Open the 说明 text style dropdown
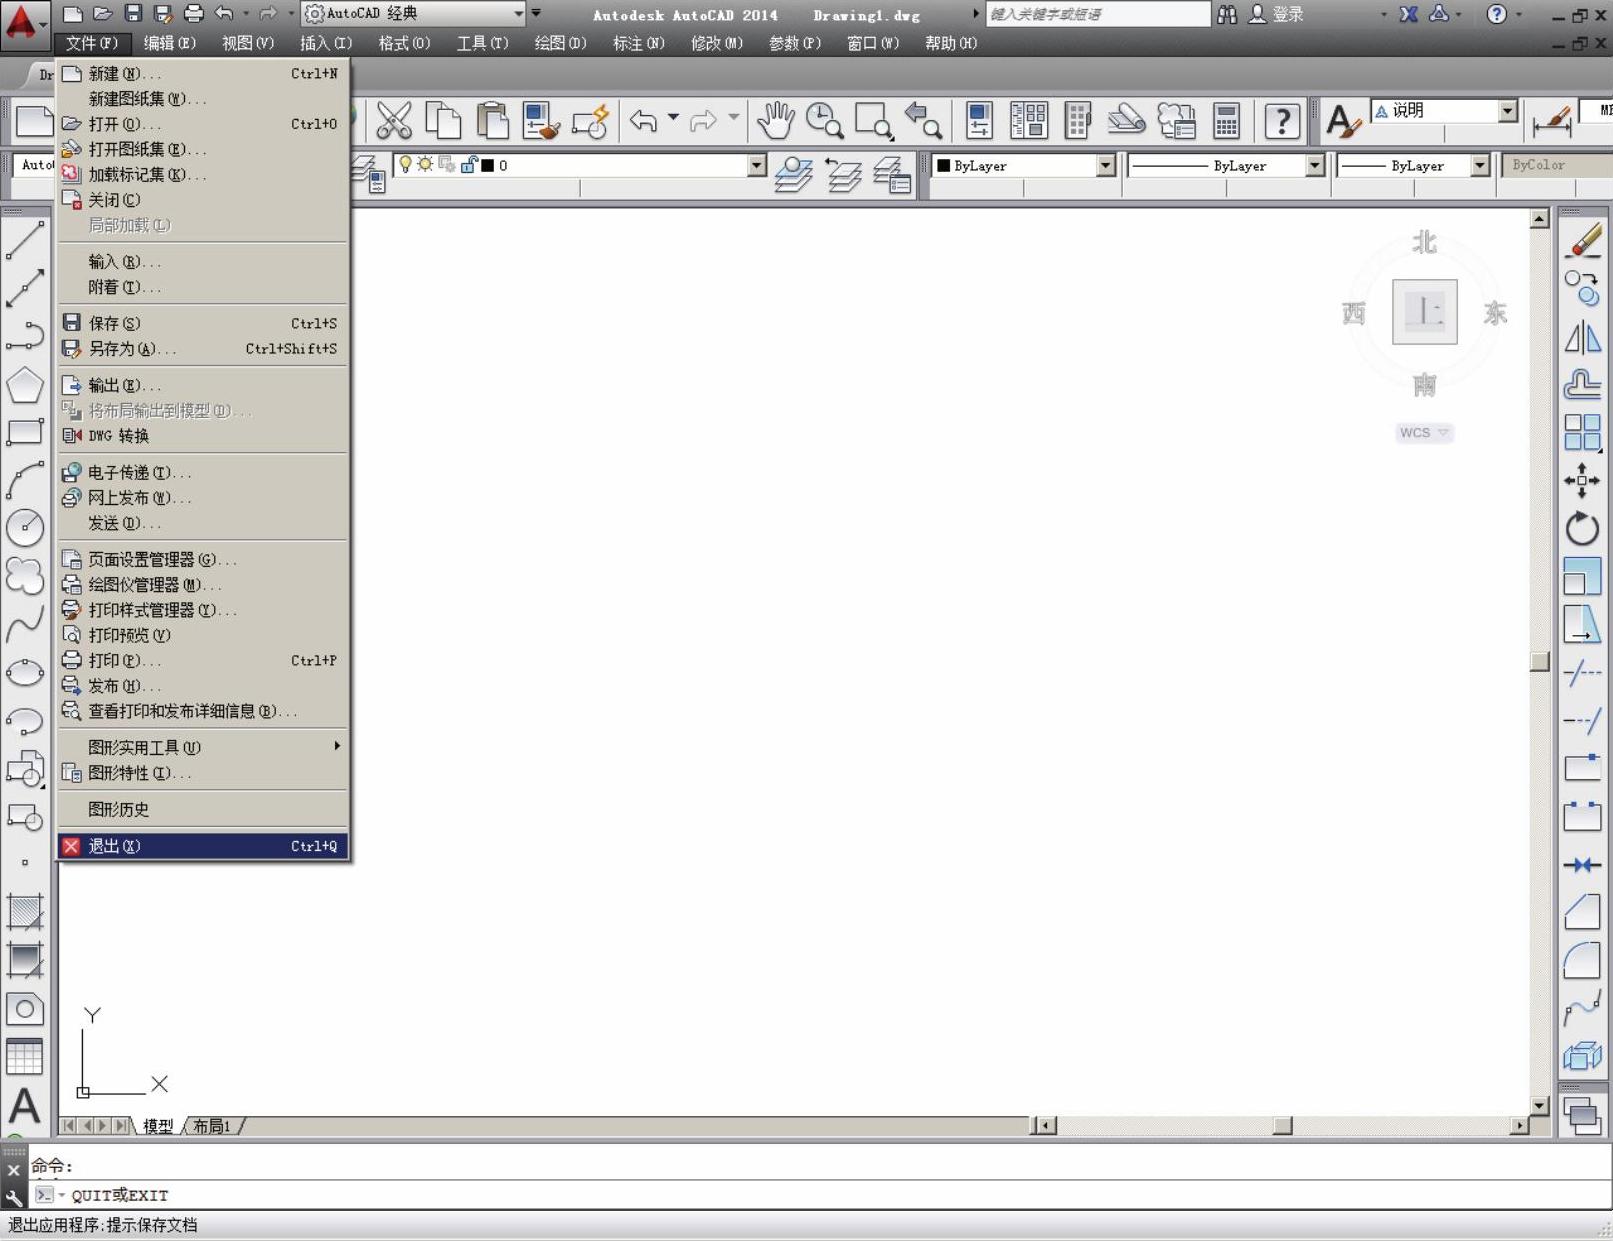 1507,111
